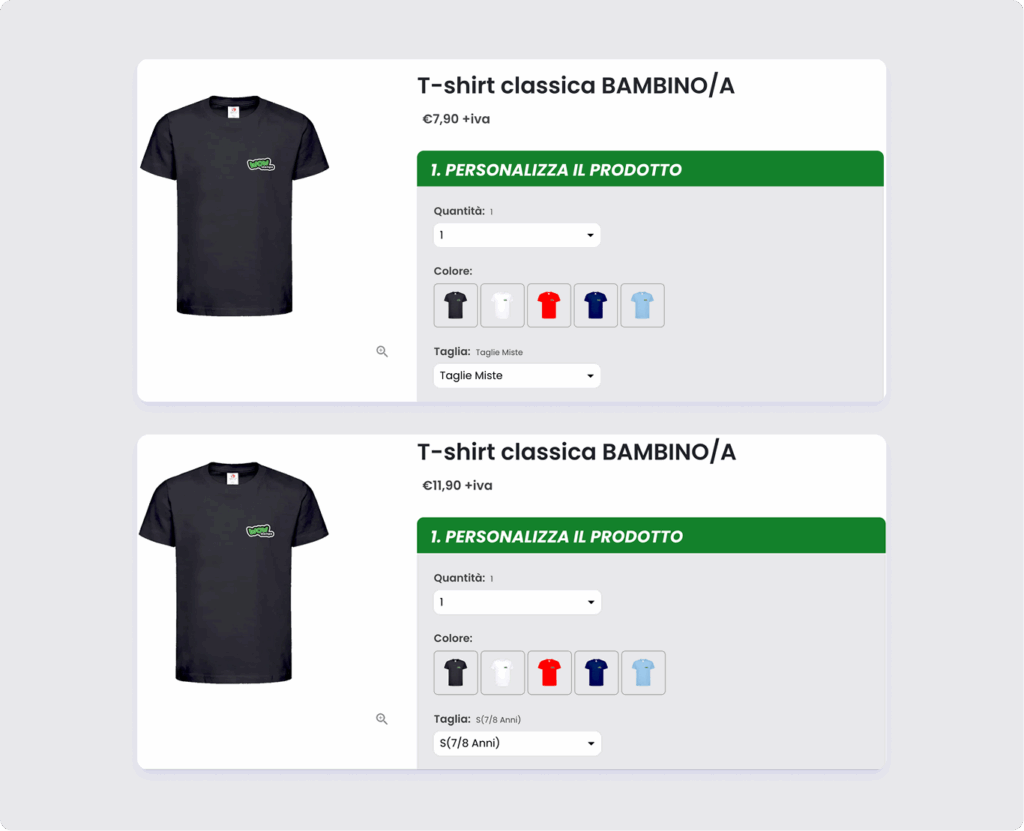Open the Taglie Miste size dropdown
This screenshot has width=1024, height=831.
point(517,376)
